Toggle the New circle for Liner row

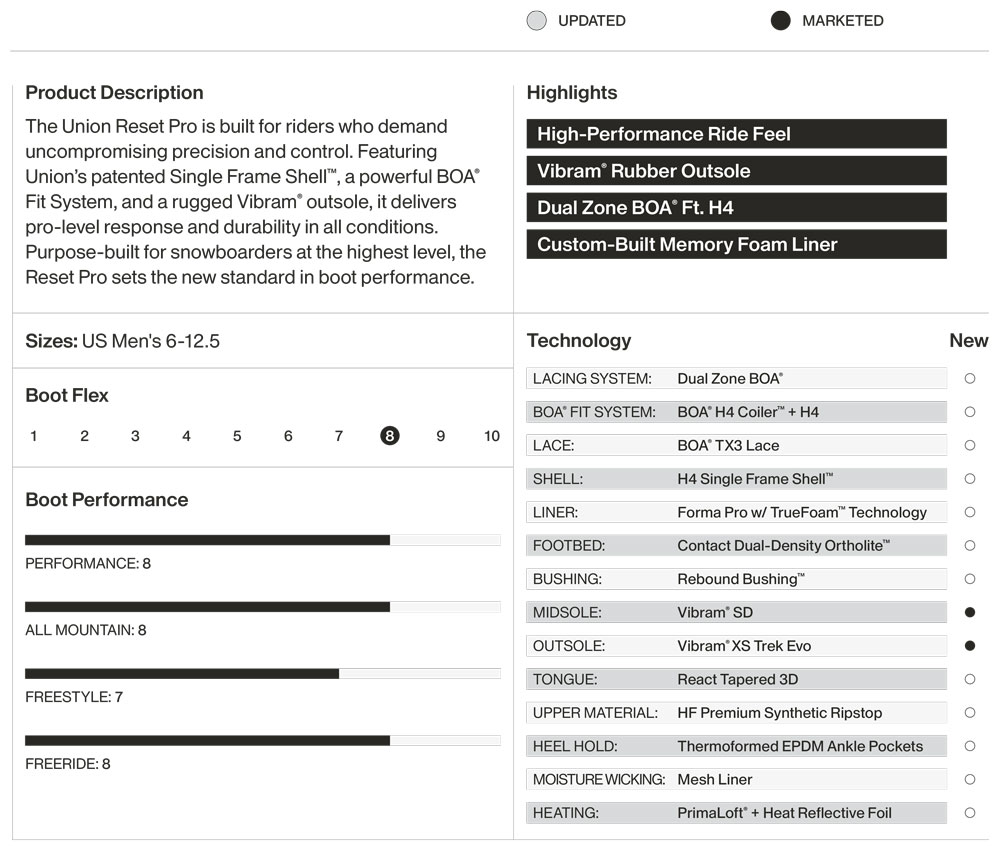click(x=969, y=512)
